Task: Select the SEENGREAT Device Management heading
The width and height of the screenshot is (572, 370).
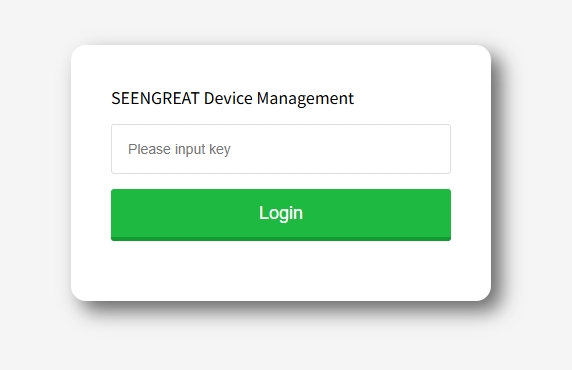Action: (232, 98)
